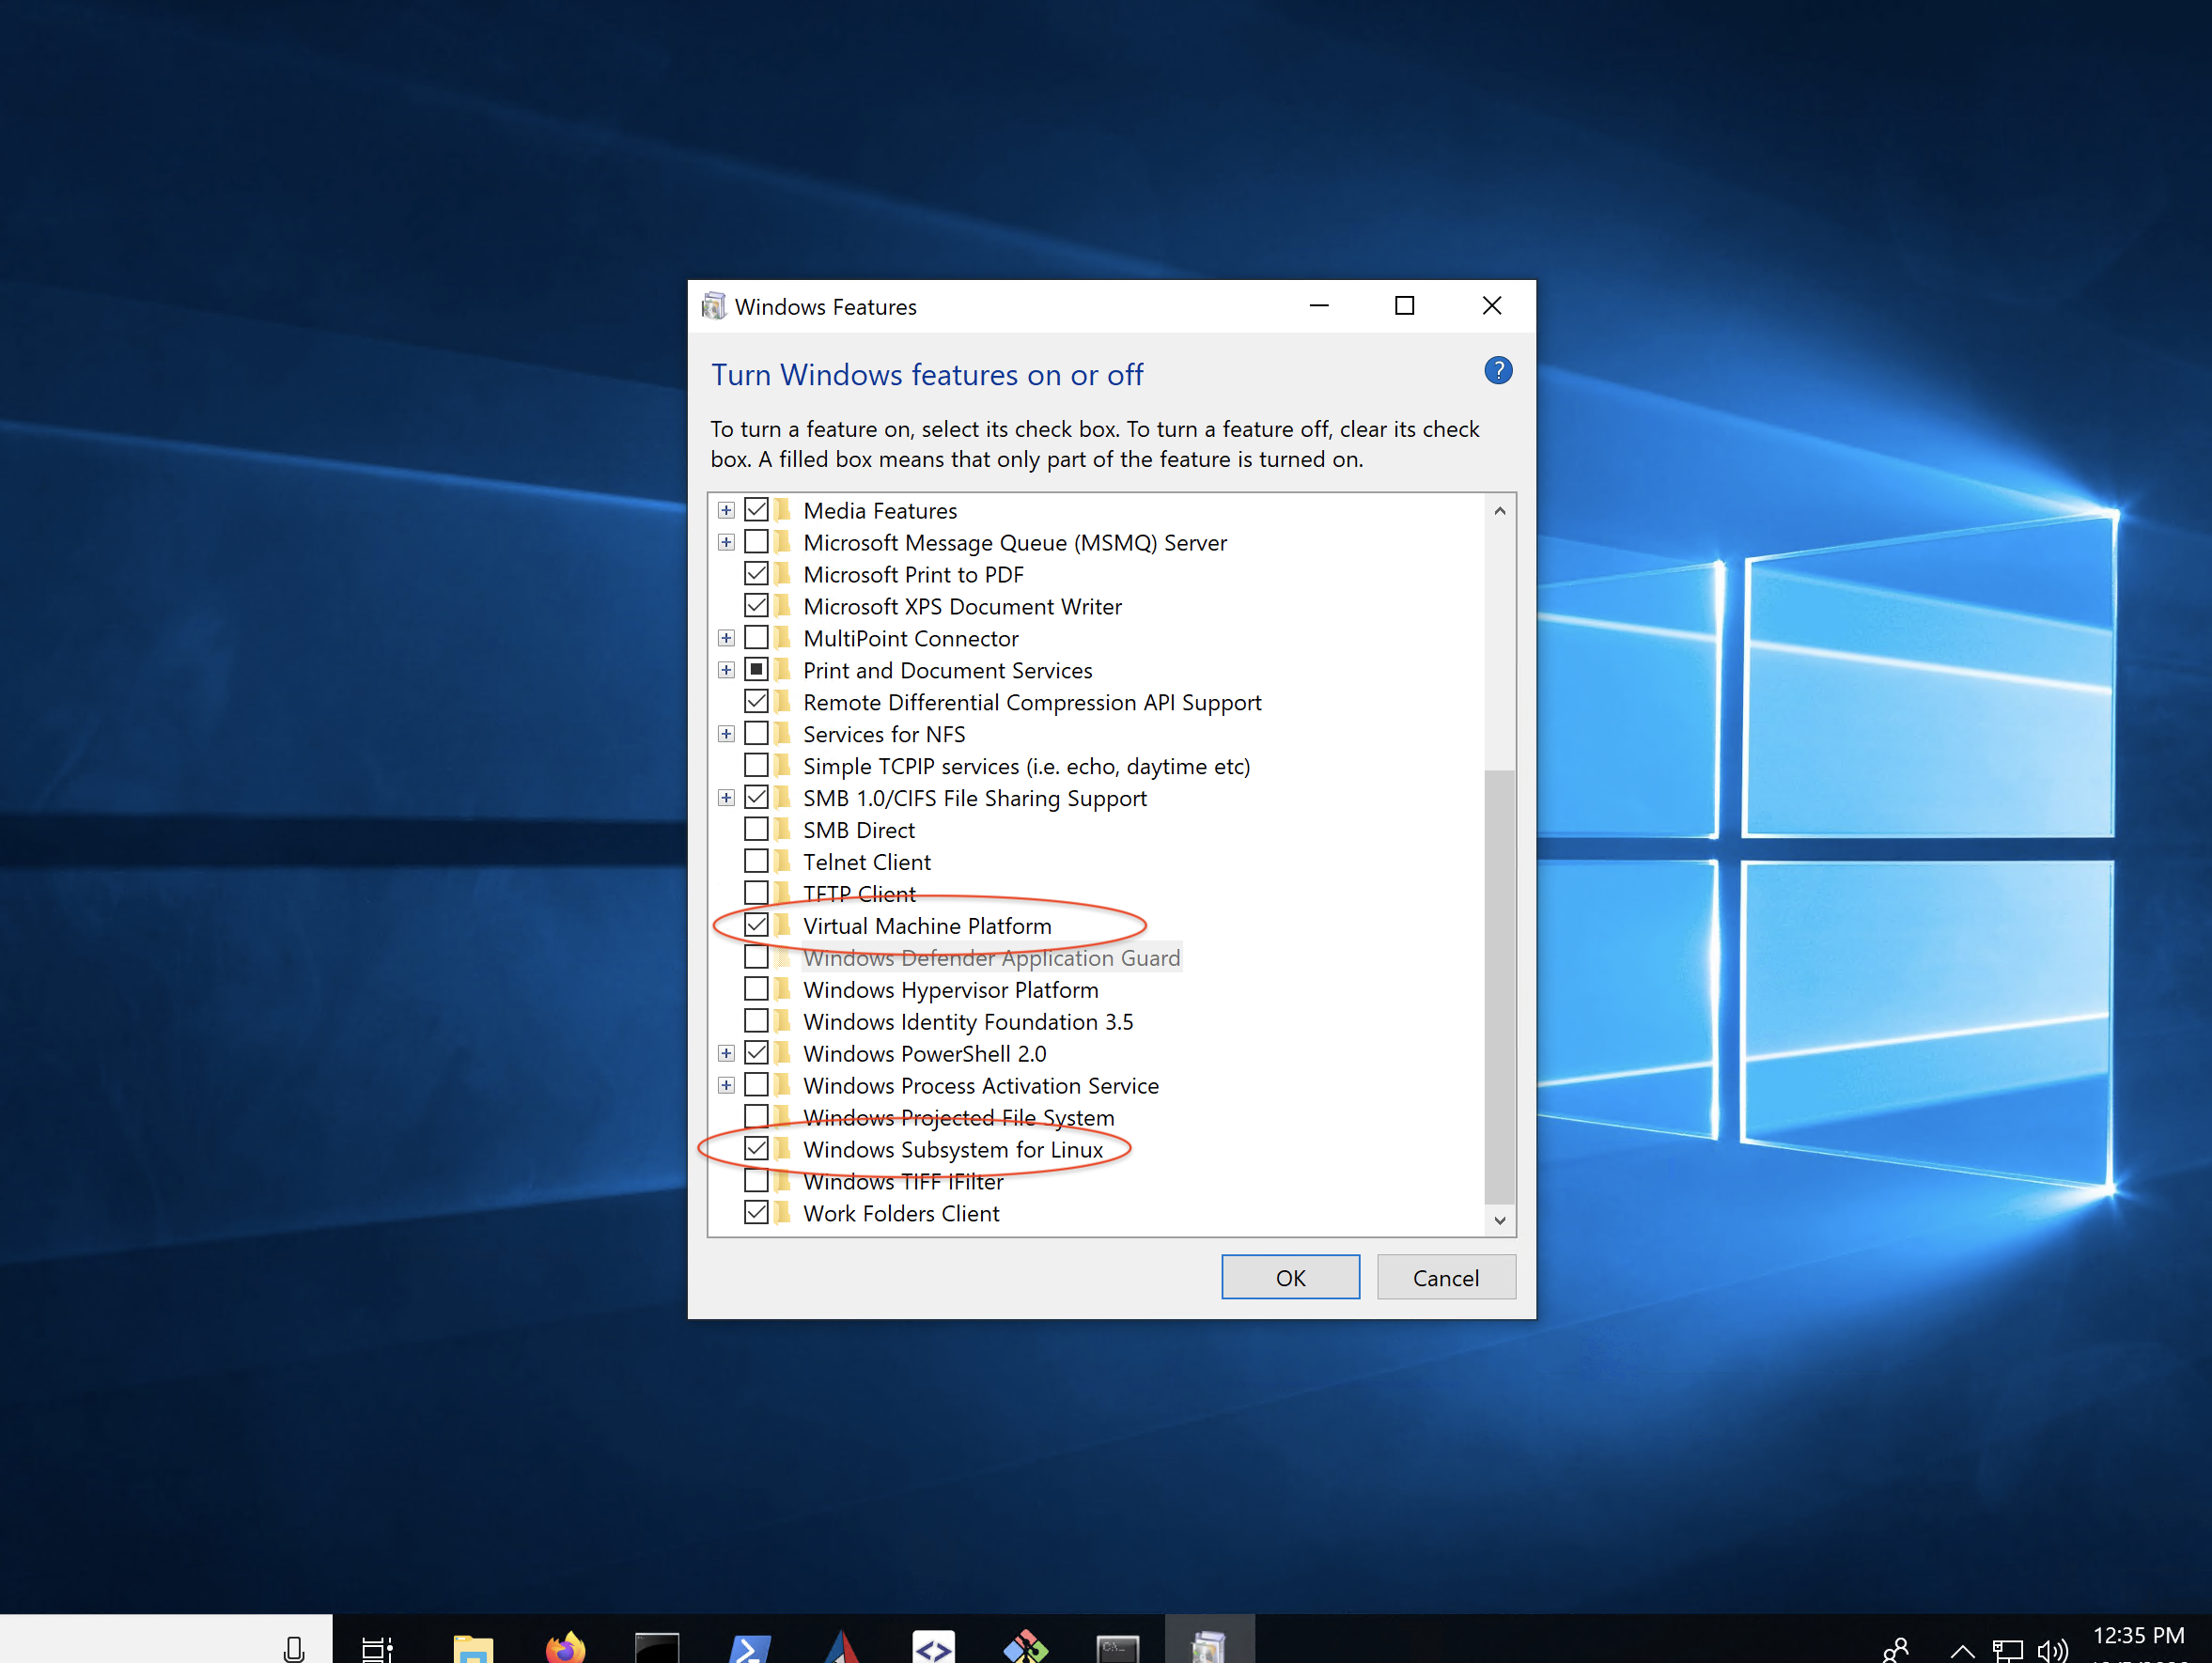Expand the Windows PowerShell 2.0 node

click(726, 1053)
